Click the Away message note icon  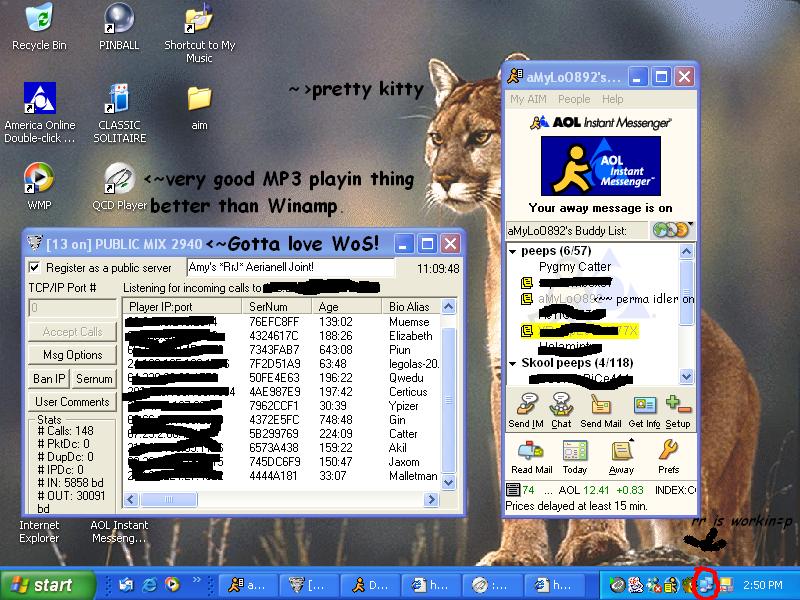[621, 451]
